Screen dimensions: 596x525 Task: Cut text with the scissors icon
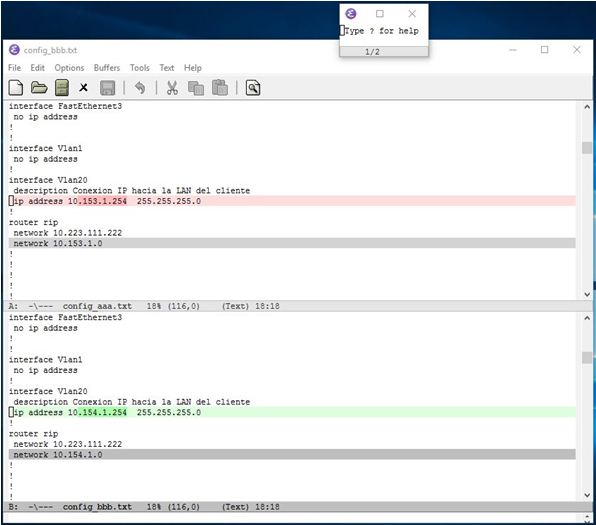(x=172, y=88)
